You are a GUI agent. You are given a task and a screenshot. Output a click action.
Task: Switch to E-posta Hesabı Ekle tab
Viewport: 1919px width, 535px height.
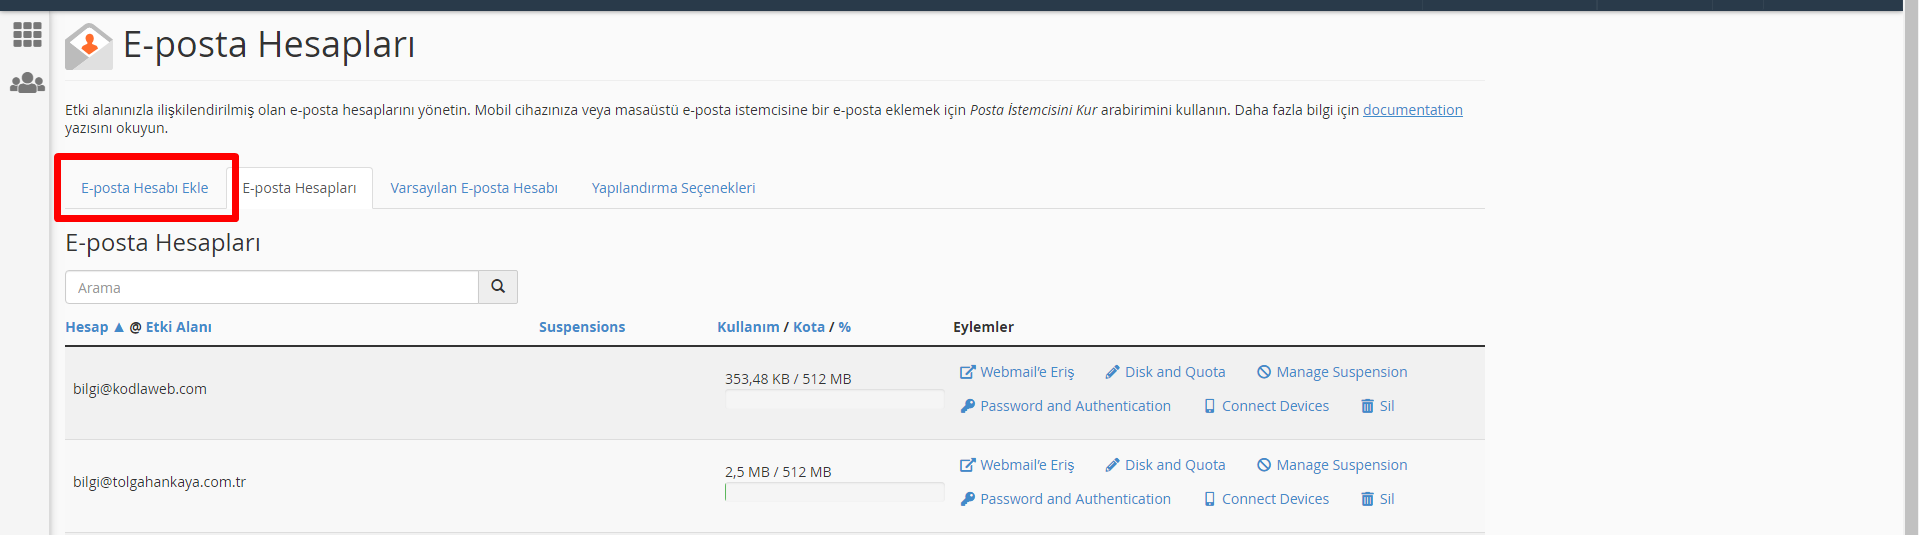[145, 188]
